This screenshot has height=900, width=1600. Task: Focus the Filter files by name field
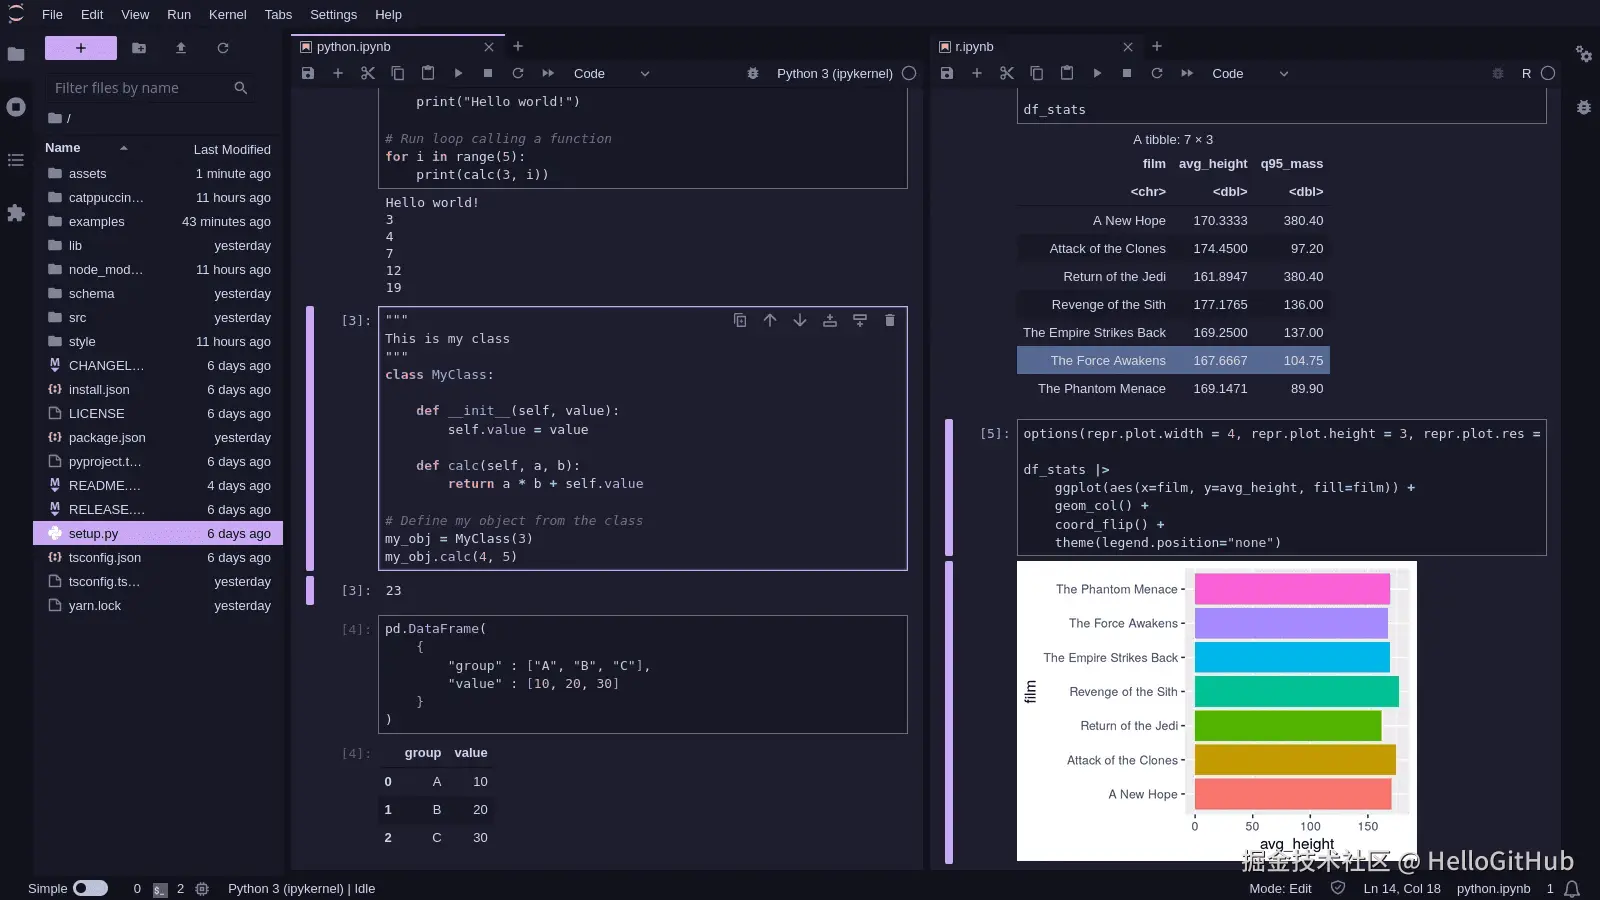tap(150, 88)
